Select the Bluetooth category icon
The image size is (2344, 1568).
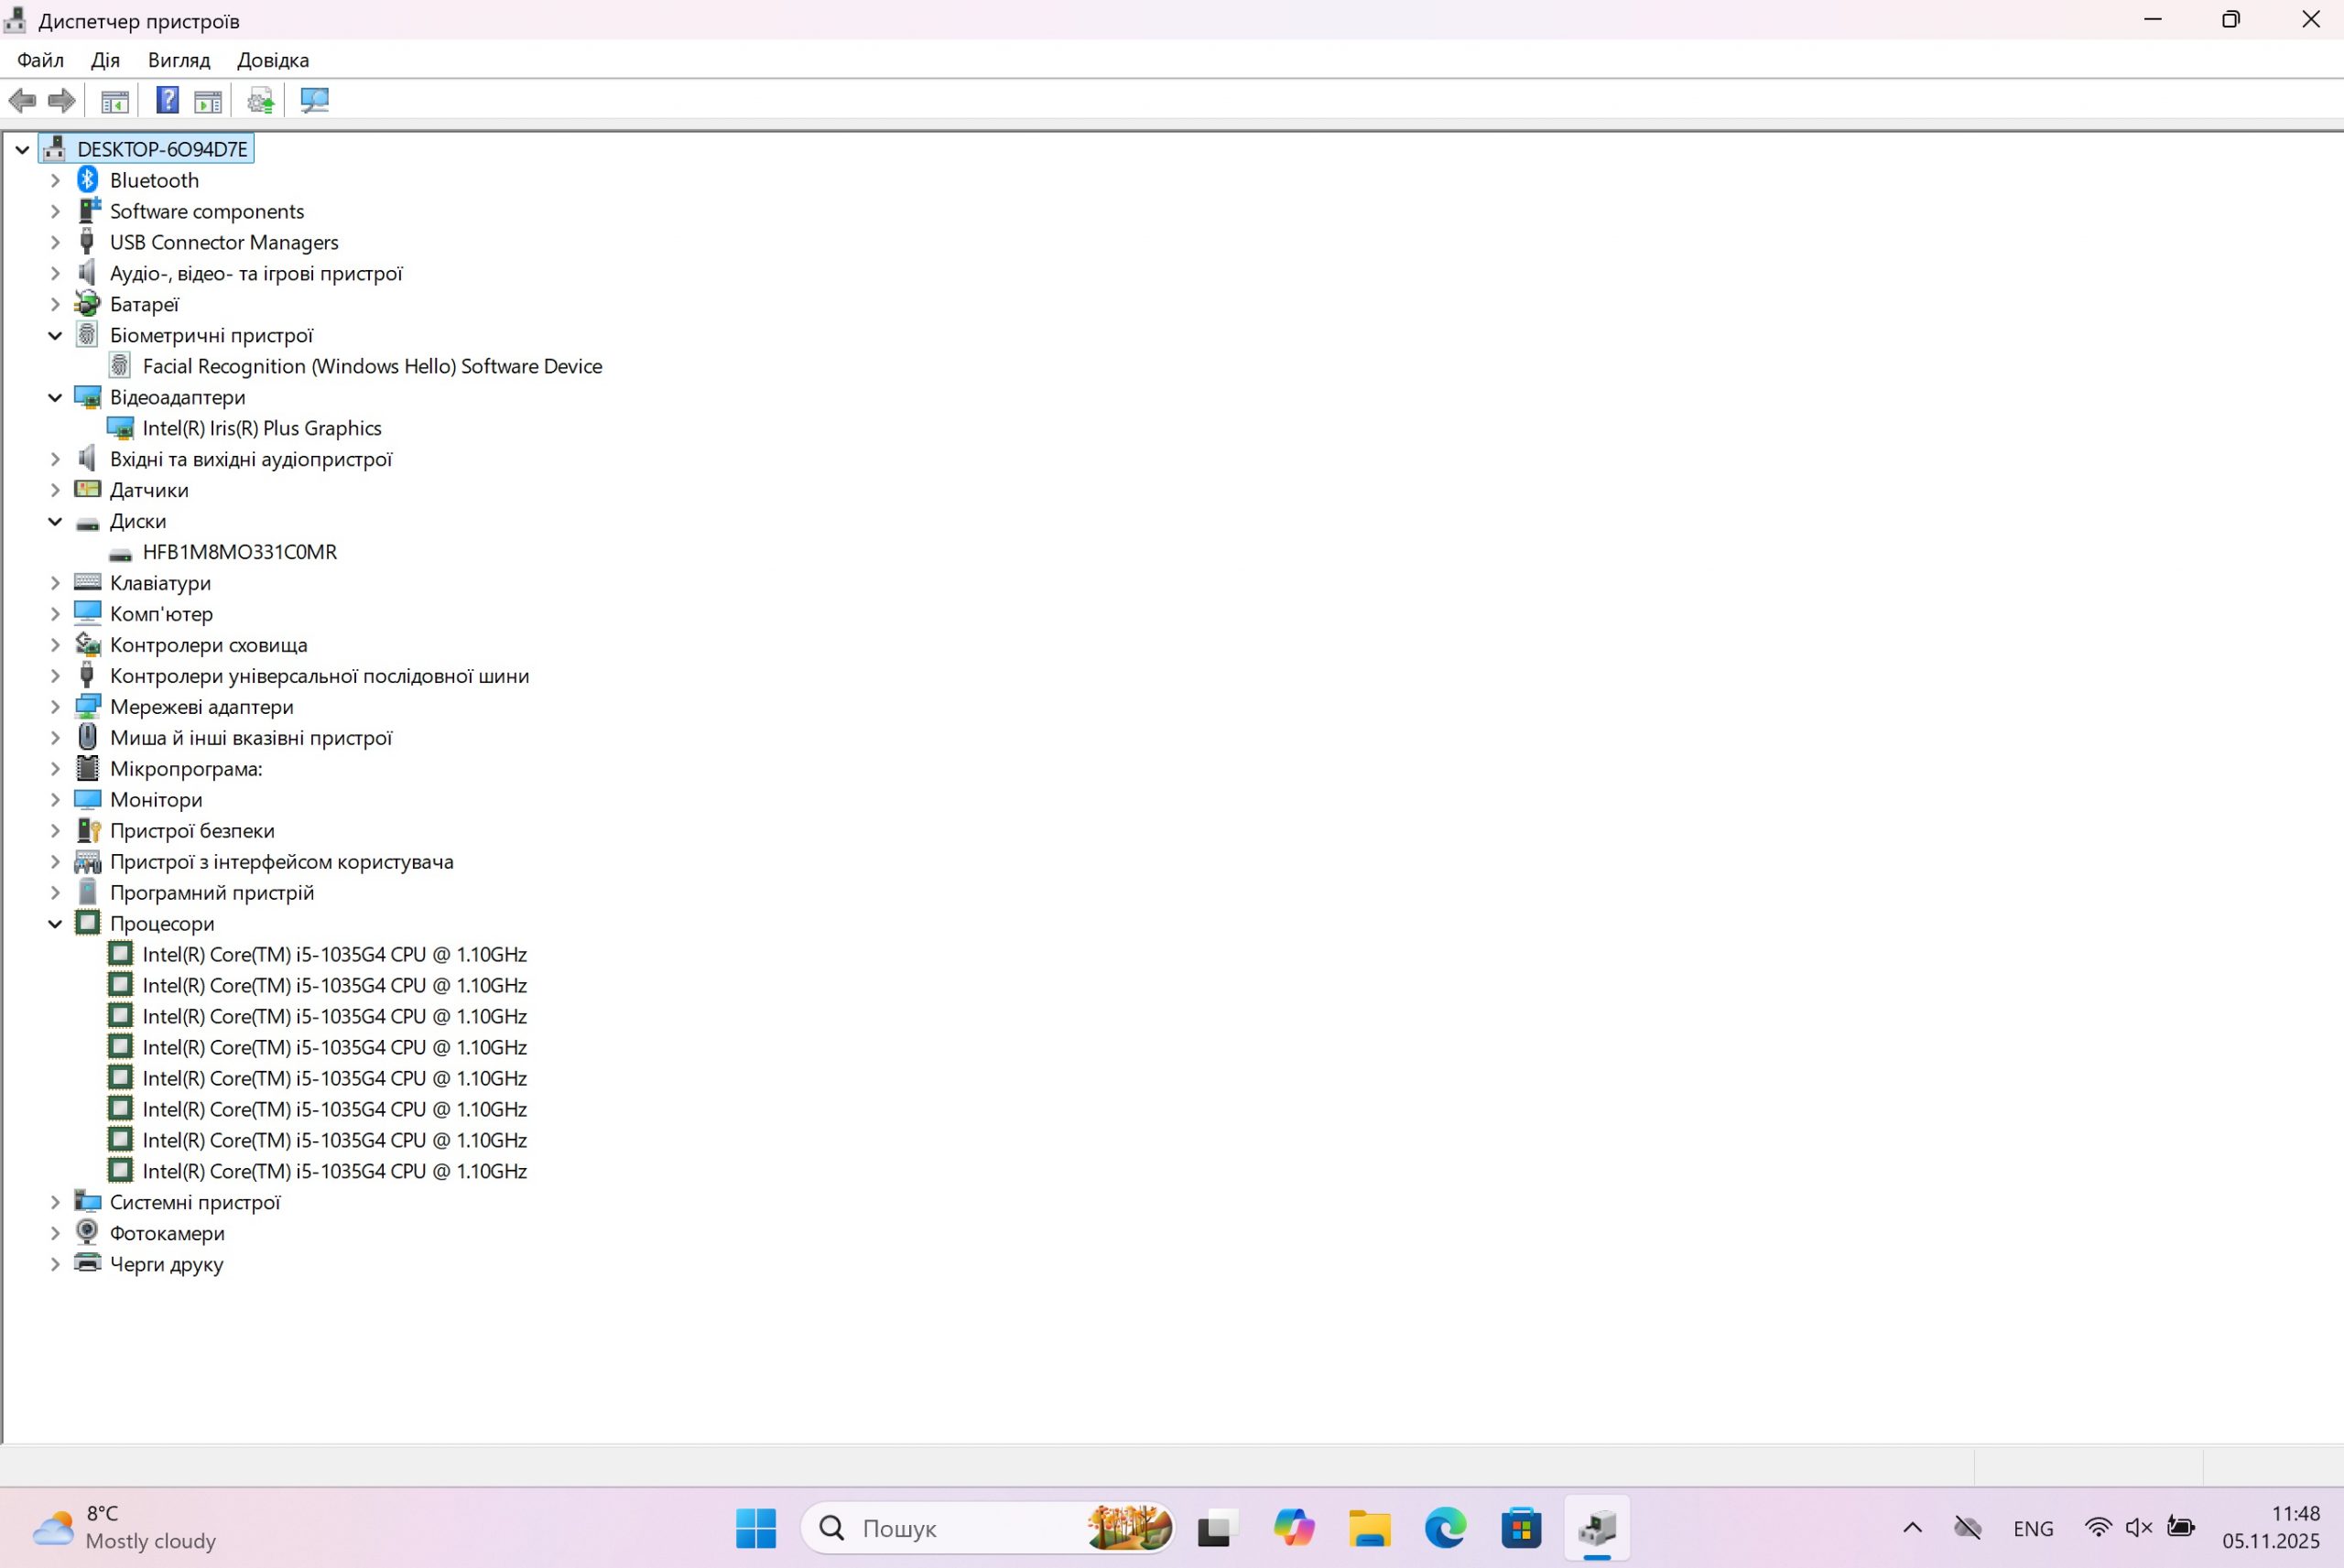coord(88,180)
